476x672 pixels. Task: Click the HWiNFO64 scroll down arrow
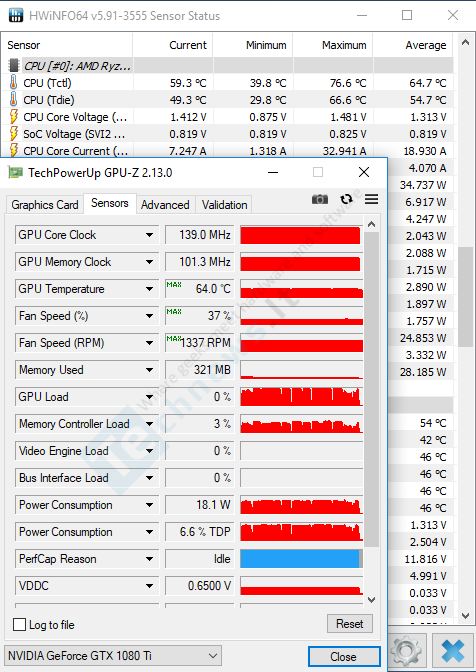click(x=465, y=616)
